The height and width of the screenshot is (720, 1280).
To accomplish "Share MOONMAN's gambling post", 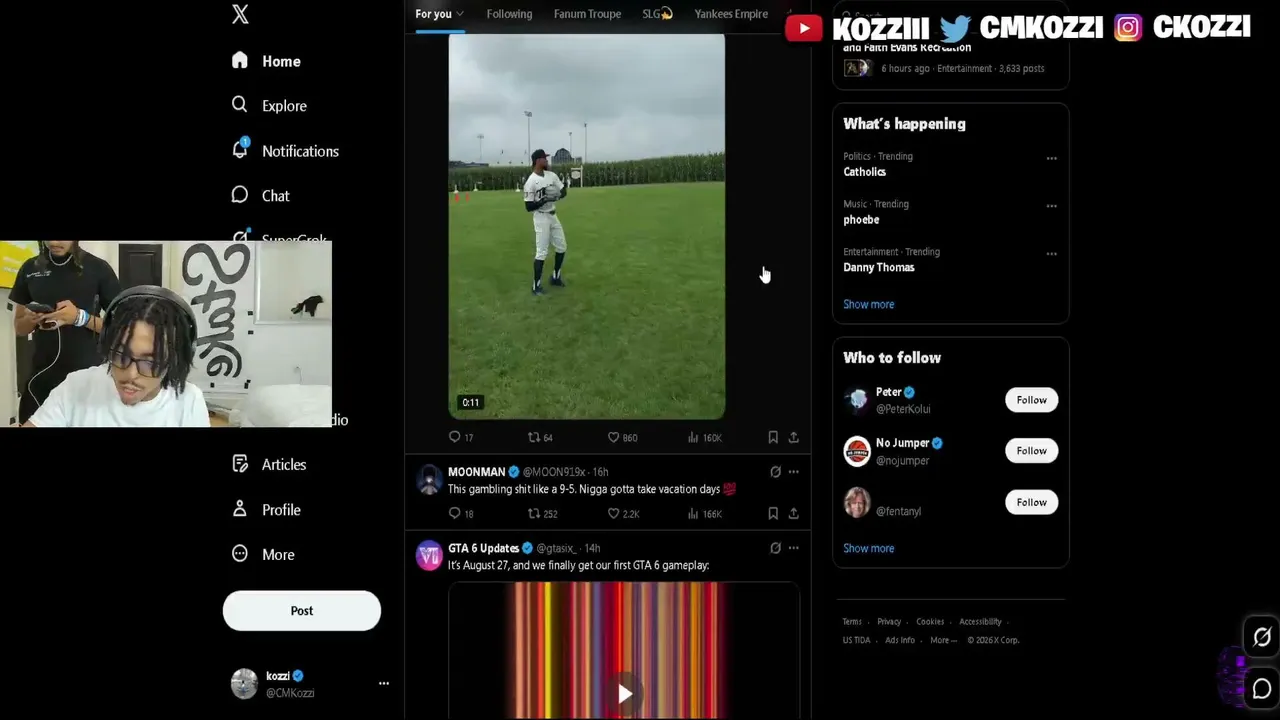I will (x=793, y=513).
